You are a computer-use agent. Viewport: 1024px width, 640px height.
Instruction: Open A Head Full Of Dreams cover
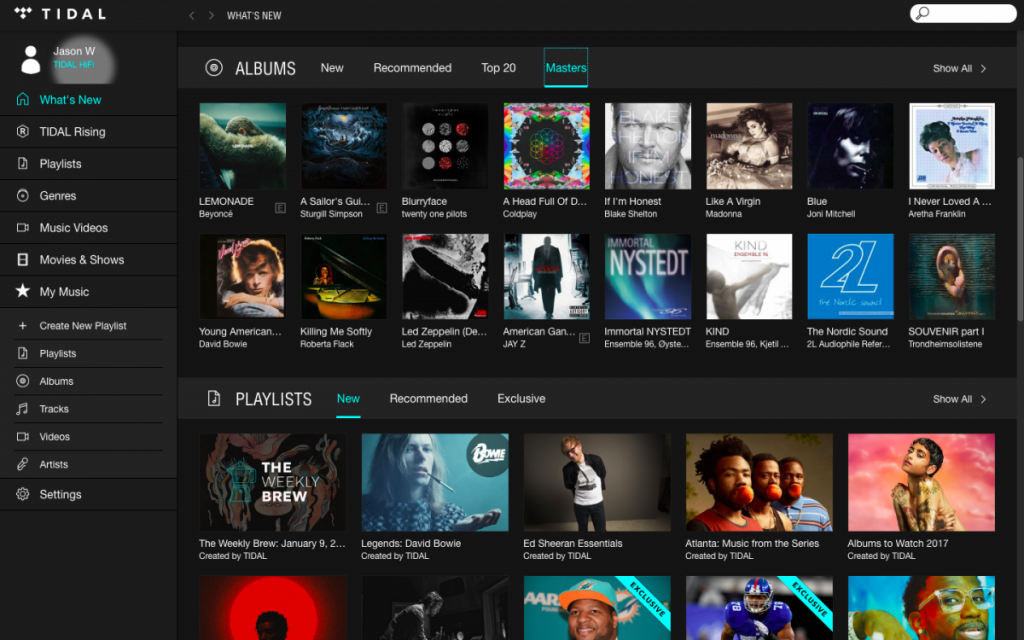coord(547,146)
